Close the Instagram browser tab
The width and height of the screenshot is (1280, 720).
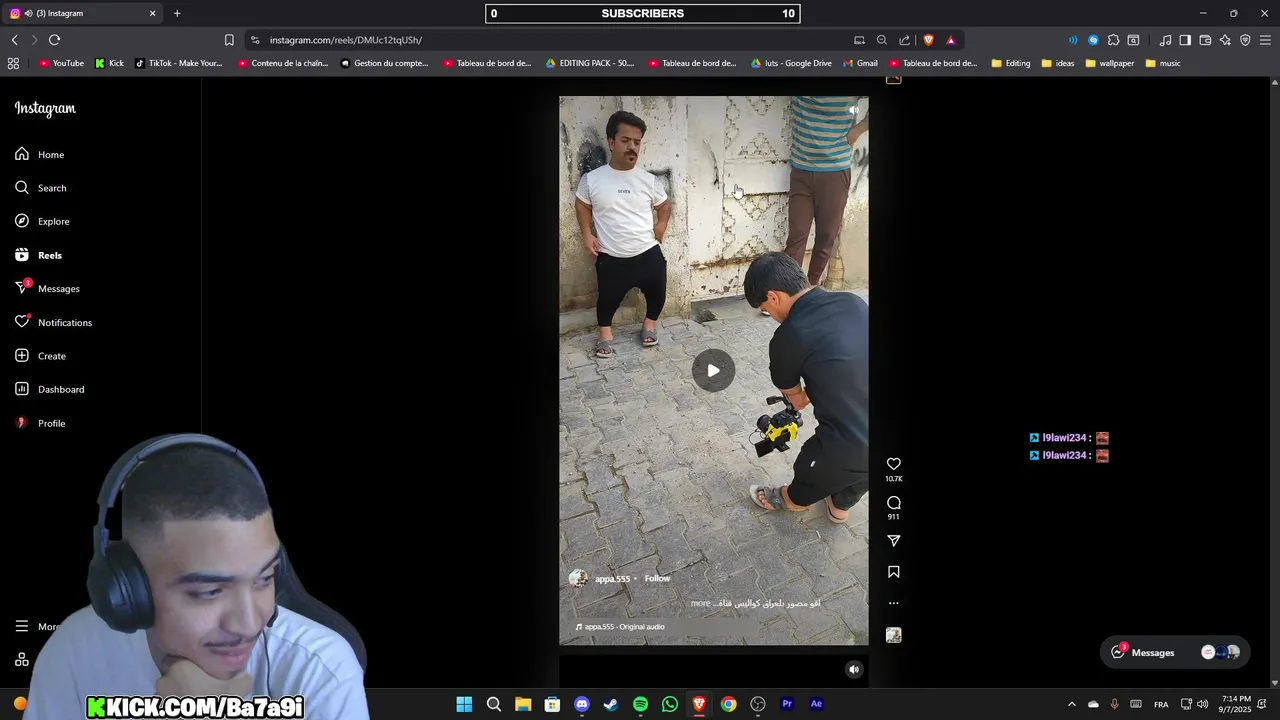pos(152,13)
